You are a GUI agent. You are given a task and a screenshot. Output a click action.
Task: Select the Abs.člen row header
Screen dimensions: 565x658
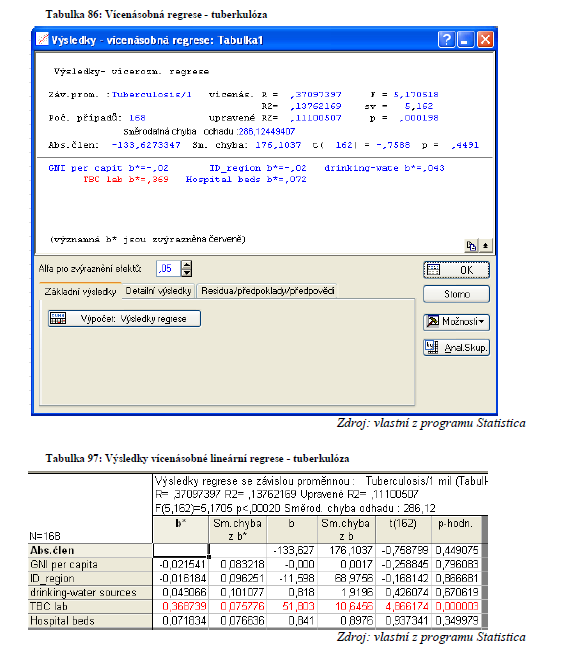tap(90, 550)
